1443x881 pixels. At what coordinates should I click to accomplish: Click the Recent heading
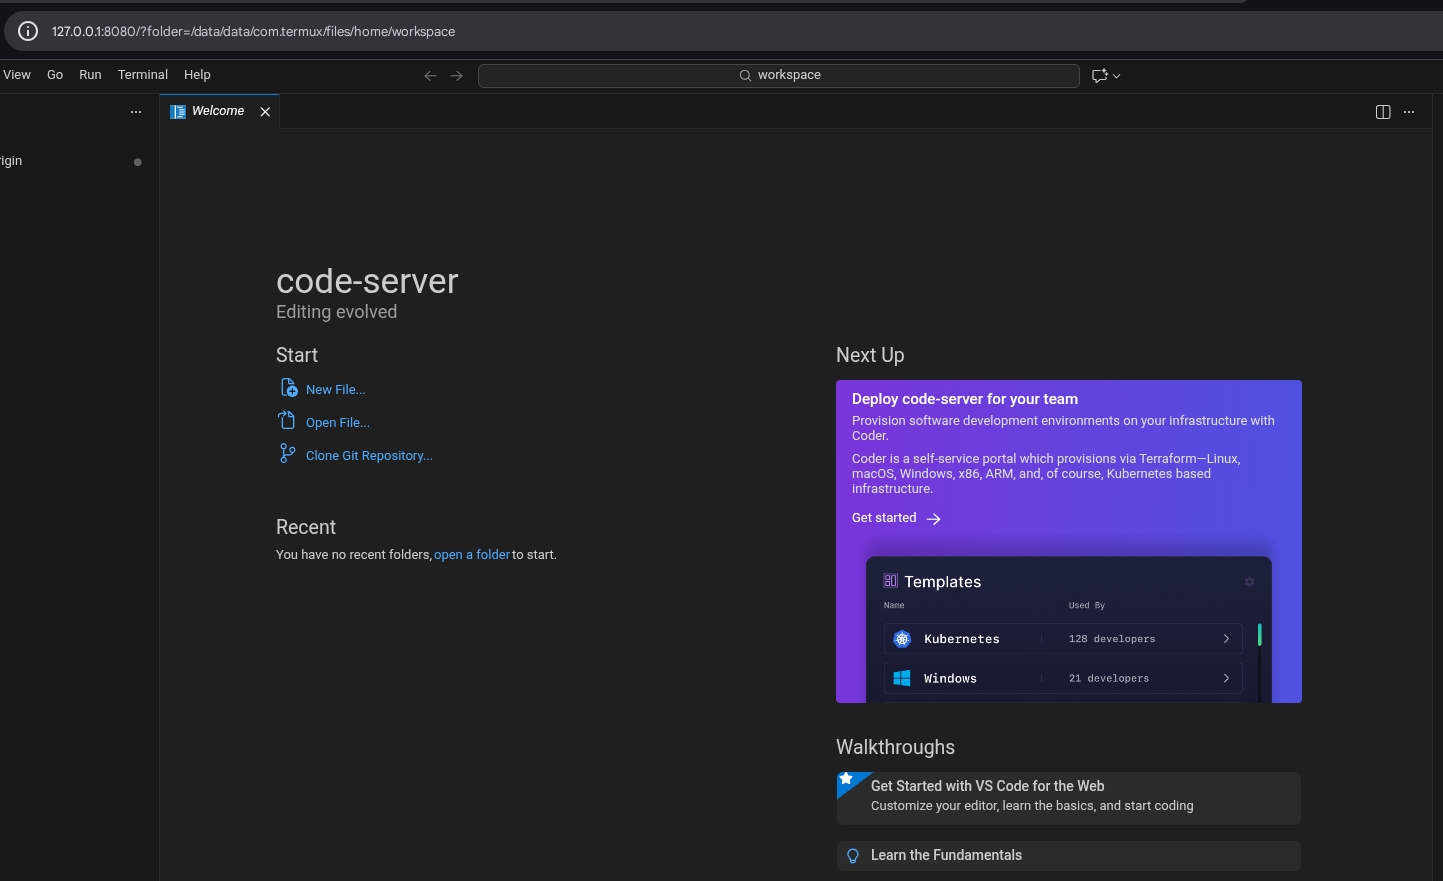click(x=306, y=527)
